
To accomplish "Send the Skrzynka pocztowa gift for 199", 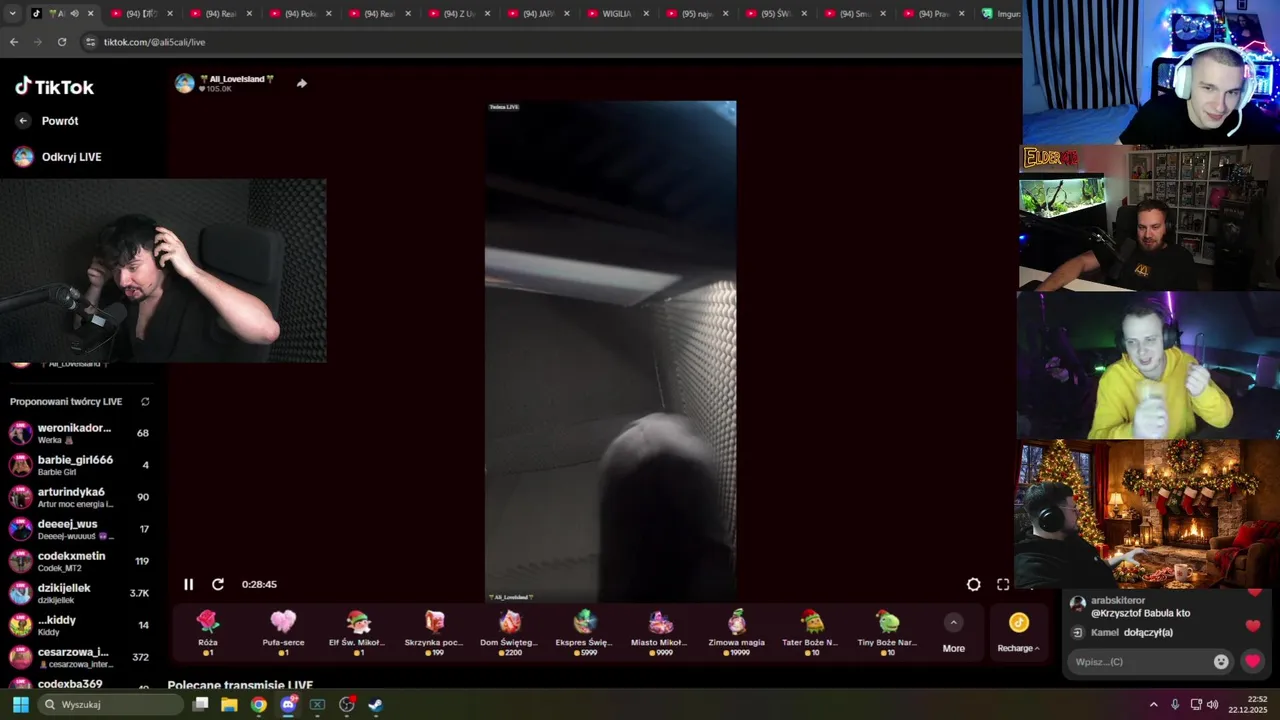I will pyautogui.click(x=434, y=632).
